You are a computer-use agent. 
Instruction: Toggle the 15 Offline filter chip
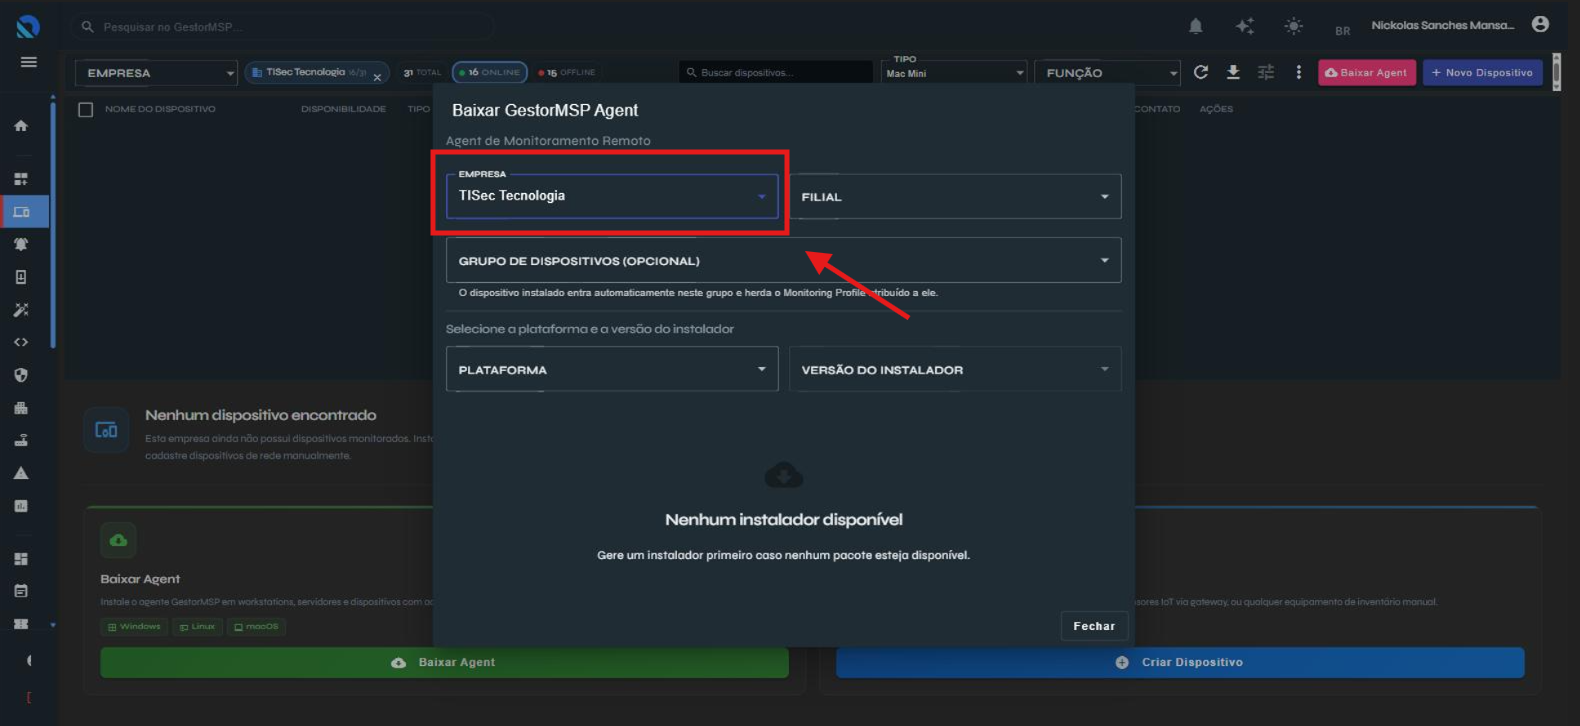coord(567,72)
